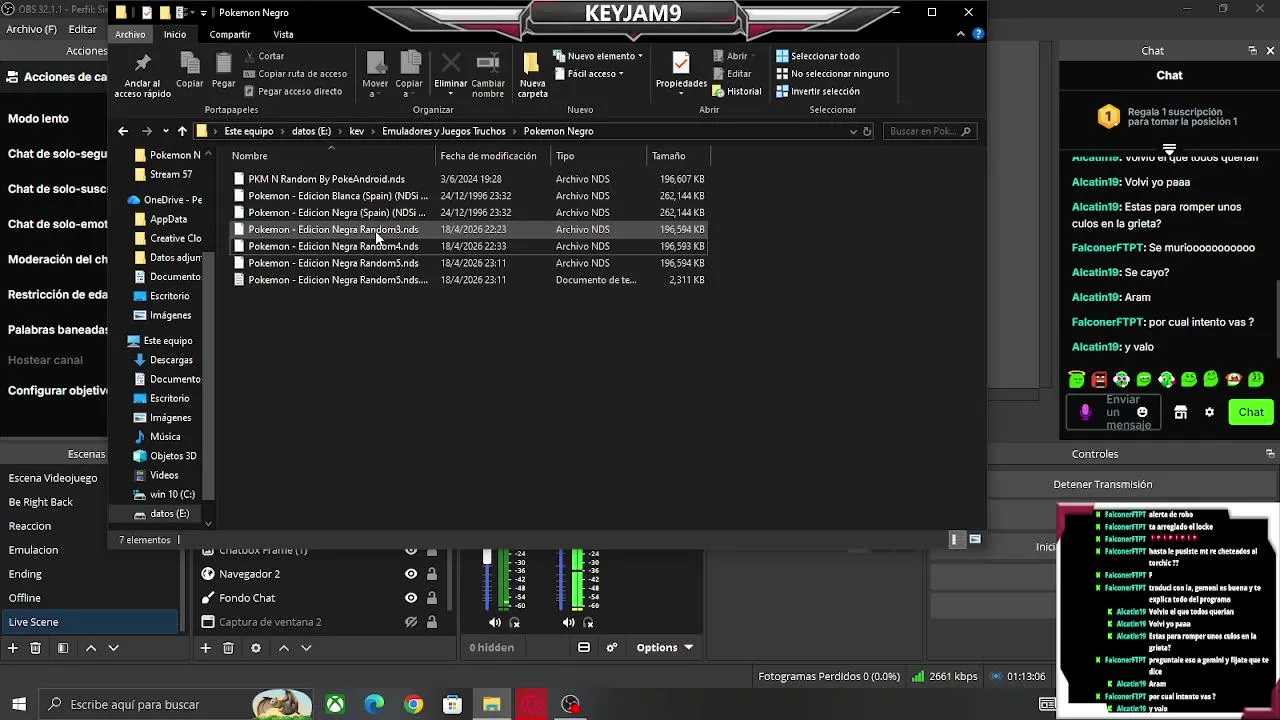Select OneDrive in the navigation pane
Image resolution: width=1280 pixels, height=720 pixels.
click(165, 200)
